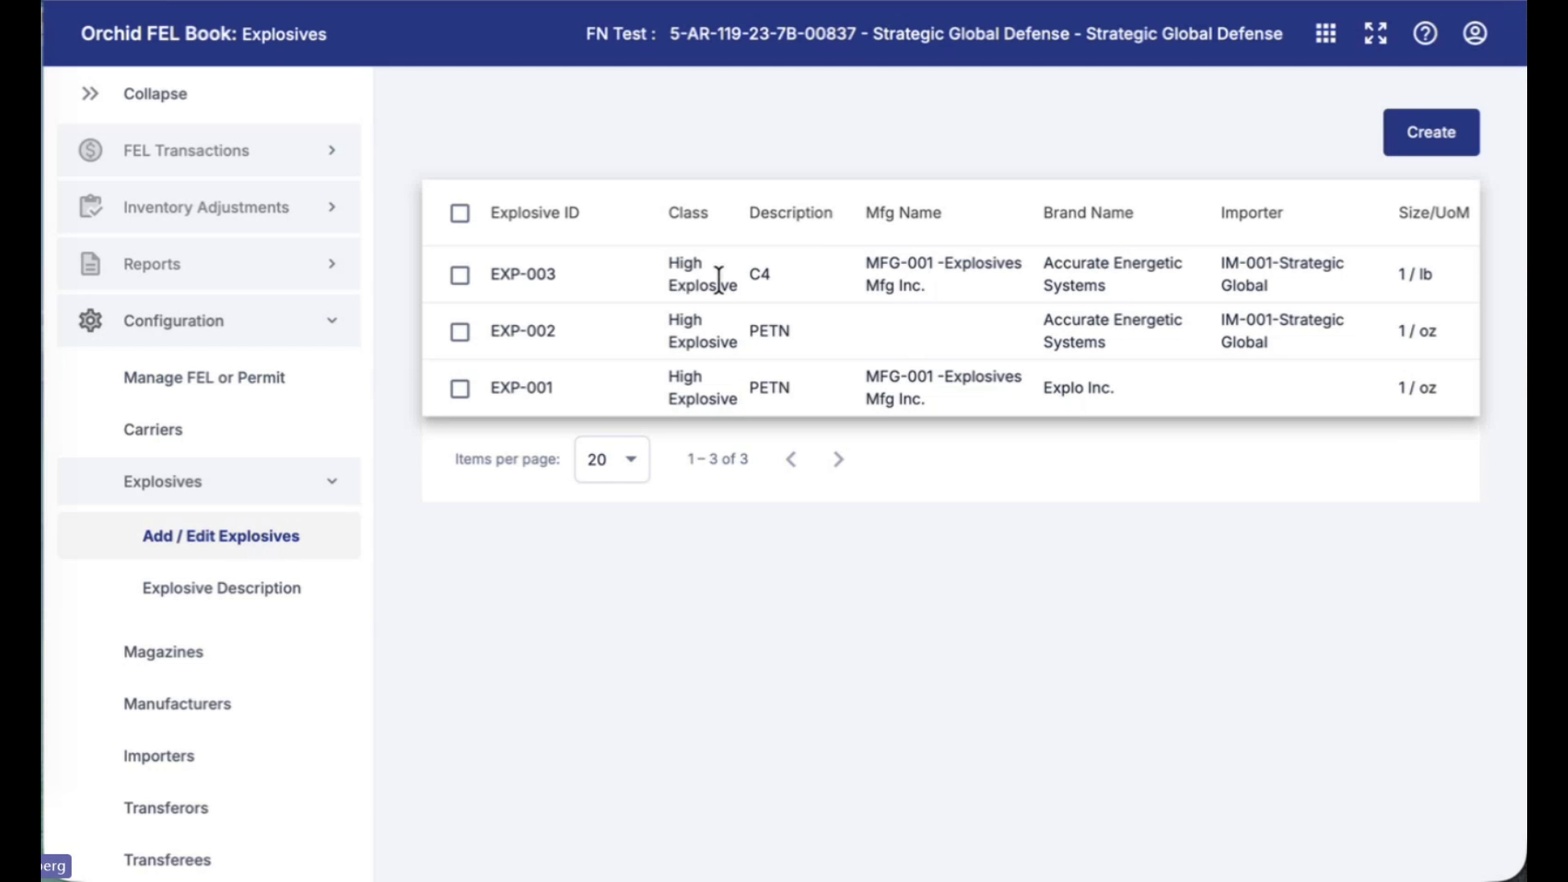Click IM-001-Strategic Global in EXP-002 row
Viewport: 1568px width, 882px height.
[1282, 331]
